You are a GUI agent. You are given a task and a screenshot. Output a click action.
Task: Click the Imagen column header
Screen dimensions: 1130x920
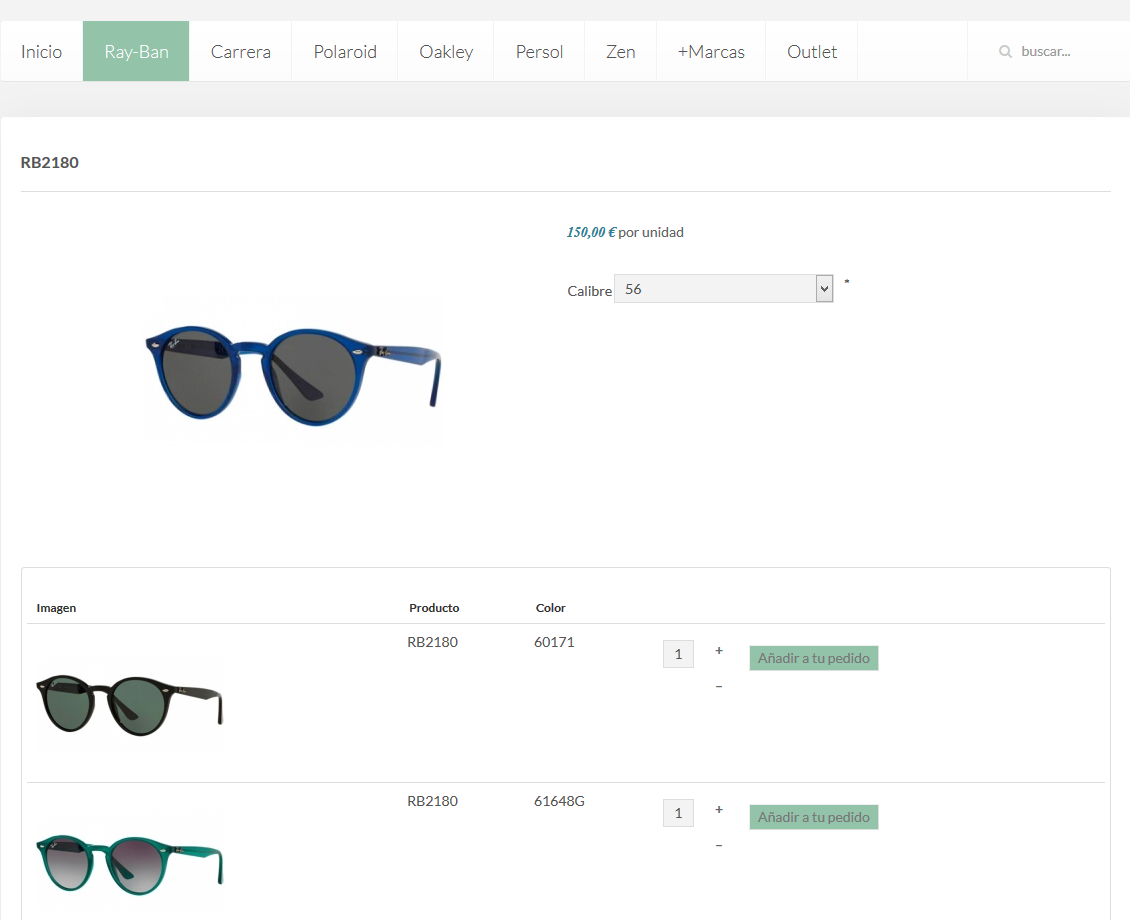click(56, 608)
